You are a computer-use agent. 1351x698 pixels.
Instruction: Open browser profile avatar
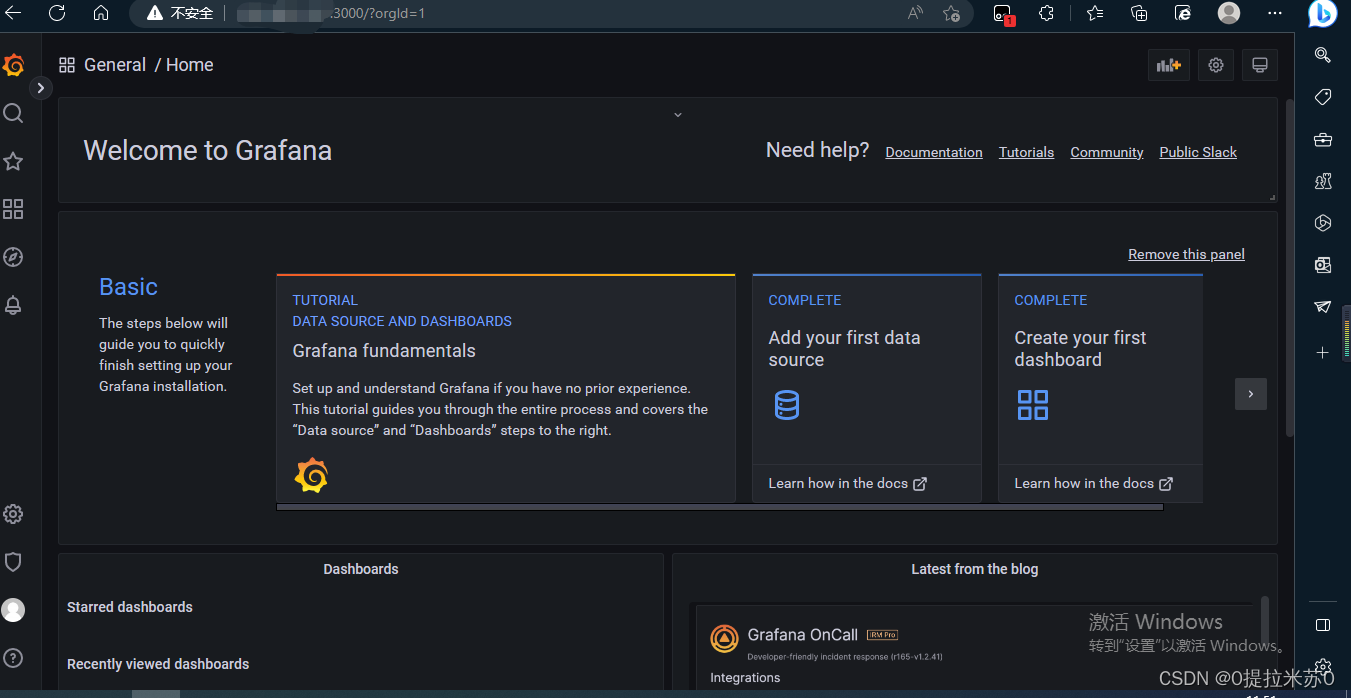click(1229, 13)
